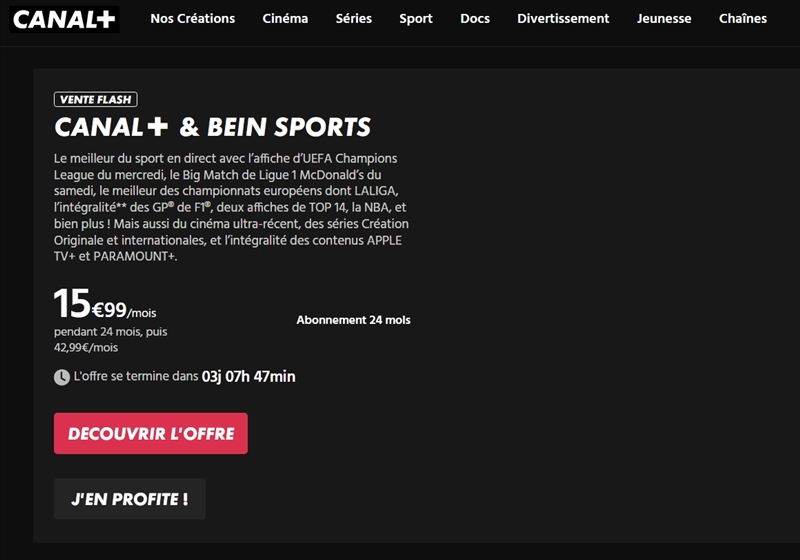Click the CANAL+ logo in the header
The height and width of the screenshot is (560, 800).
(x=64, y=19)
